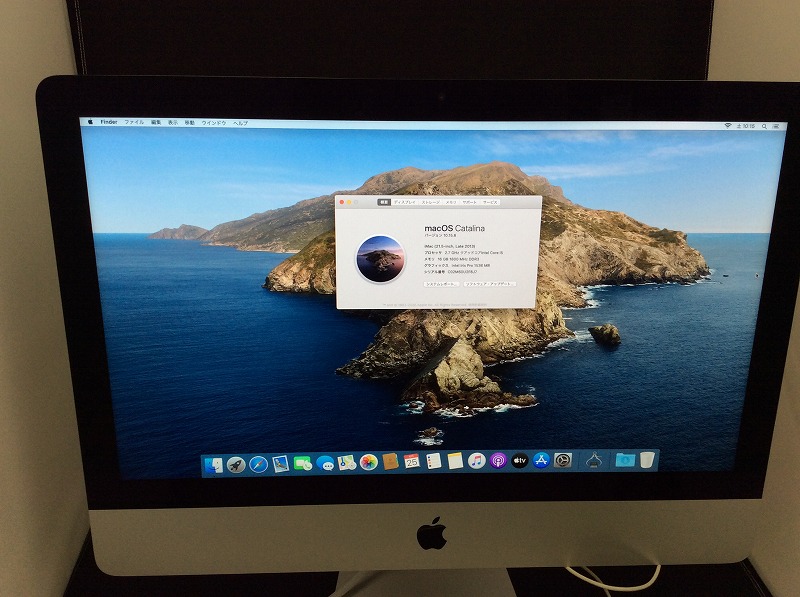
Task: Open the 編集 (Edit) menu
Action: 156,122
